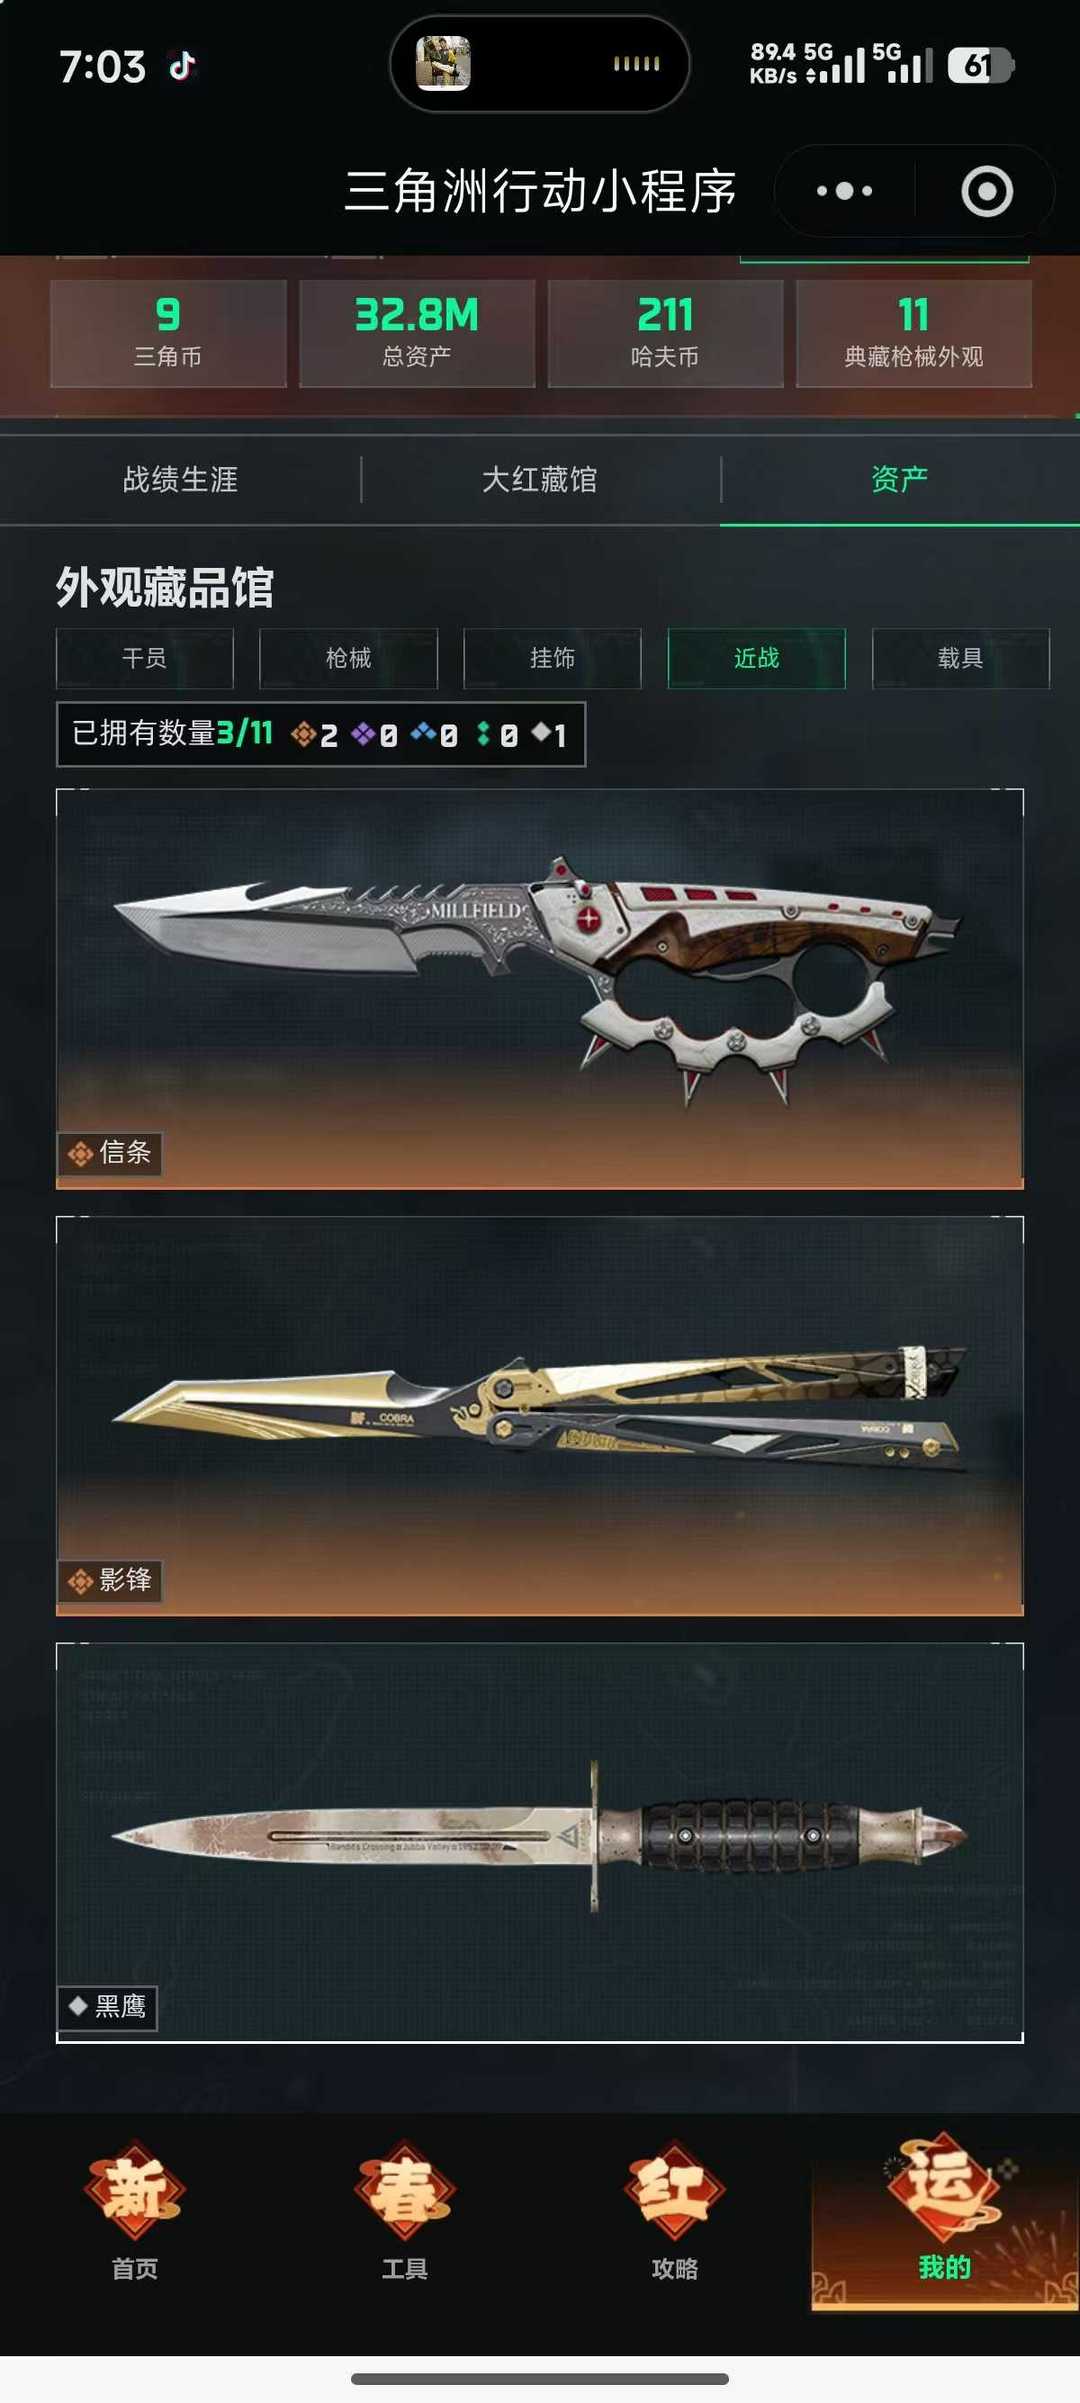
Task: Switch to the 战绩生涯 tab
Action: (x=180, y=480)
